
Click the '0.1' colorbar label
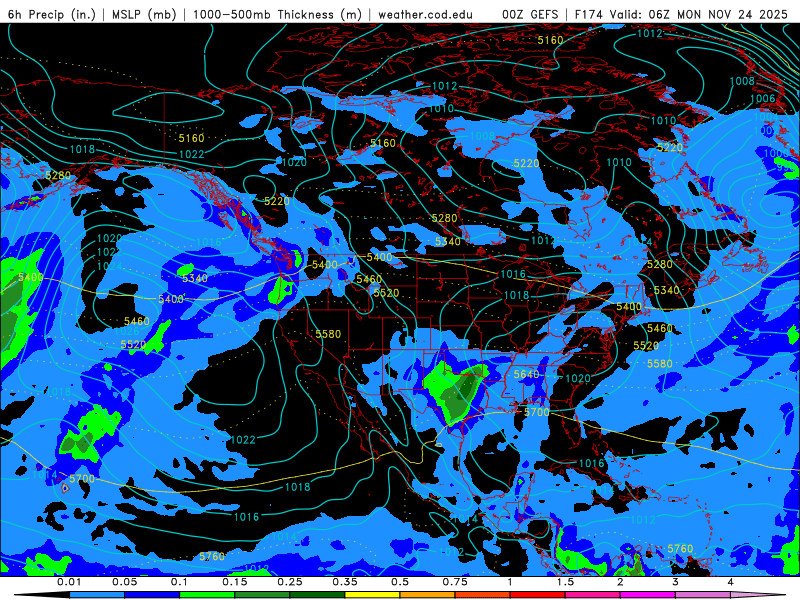click(x=180, y=582)
